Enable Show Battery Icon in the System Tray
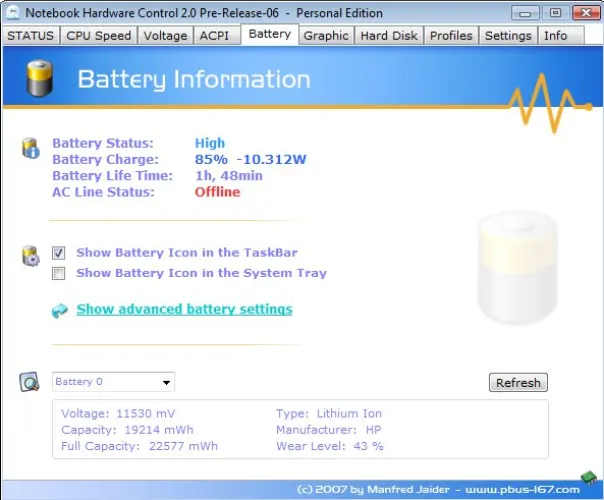This screenshot has height=500, width=604. 58,273
